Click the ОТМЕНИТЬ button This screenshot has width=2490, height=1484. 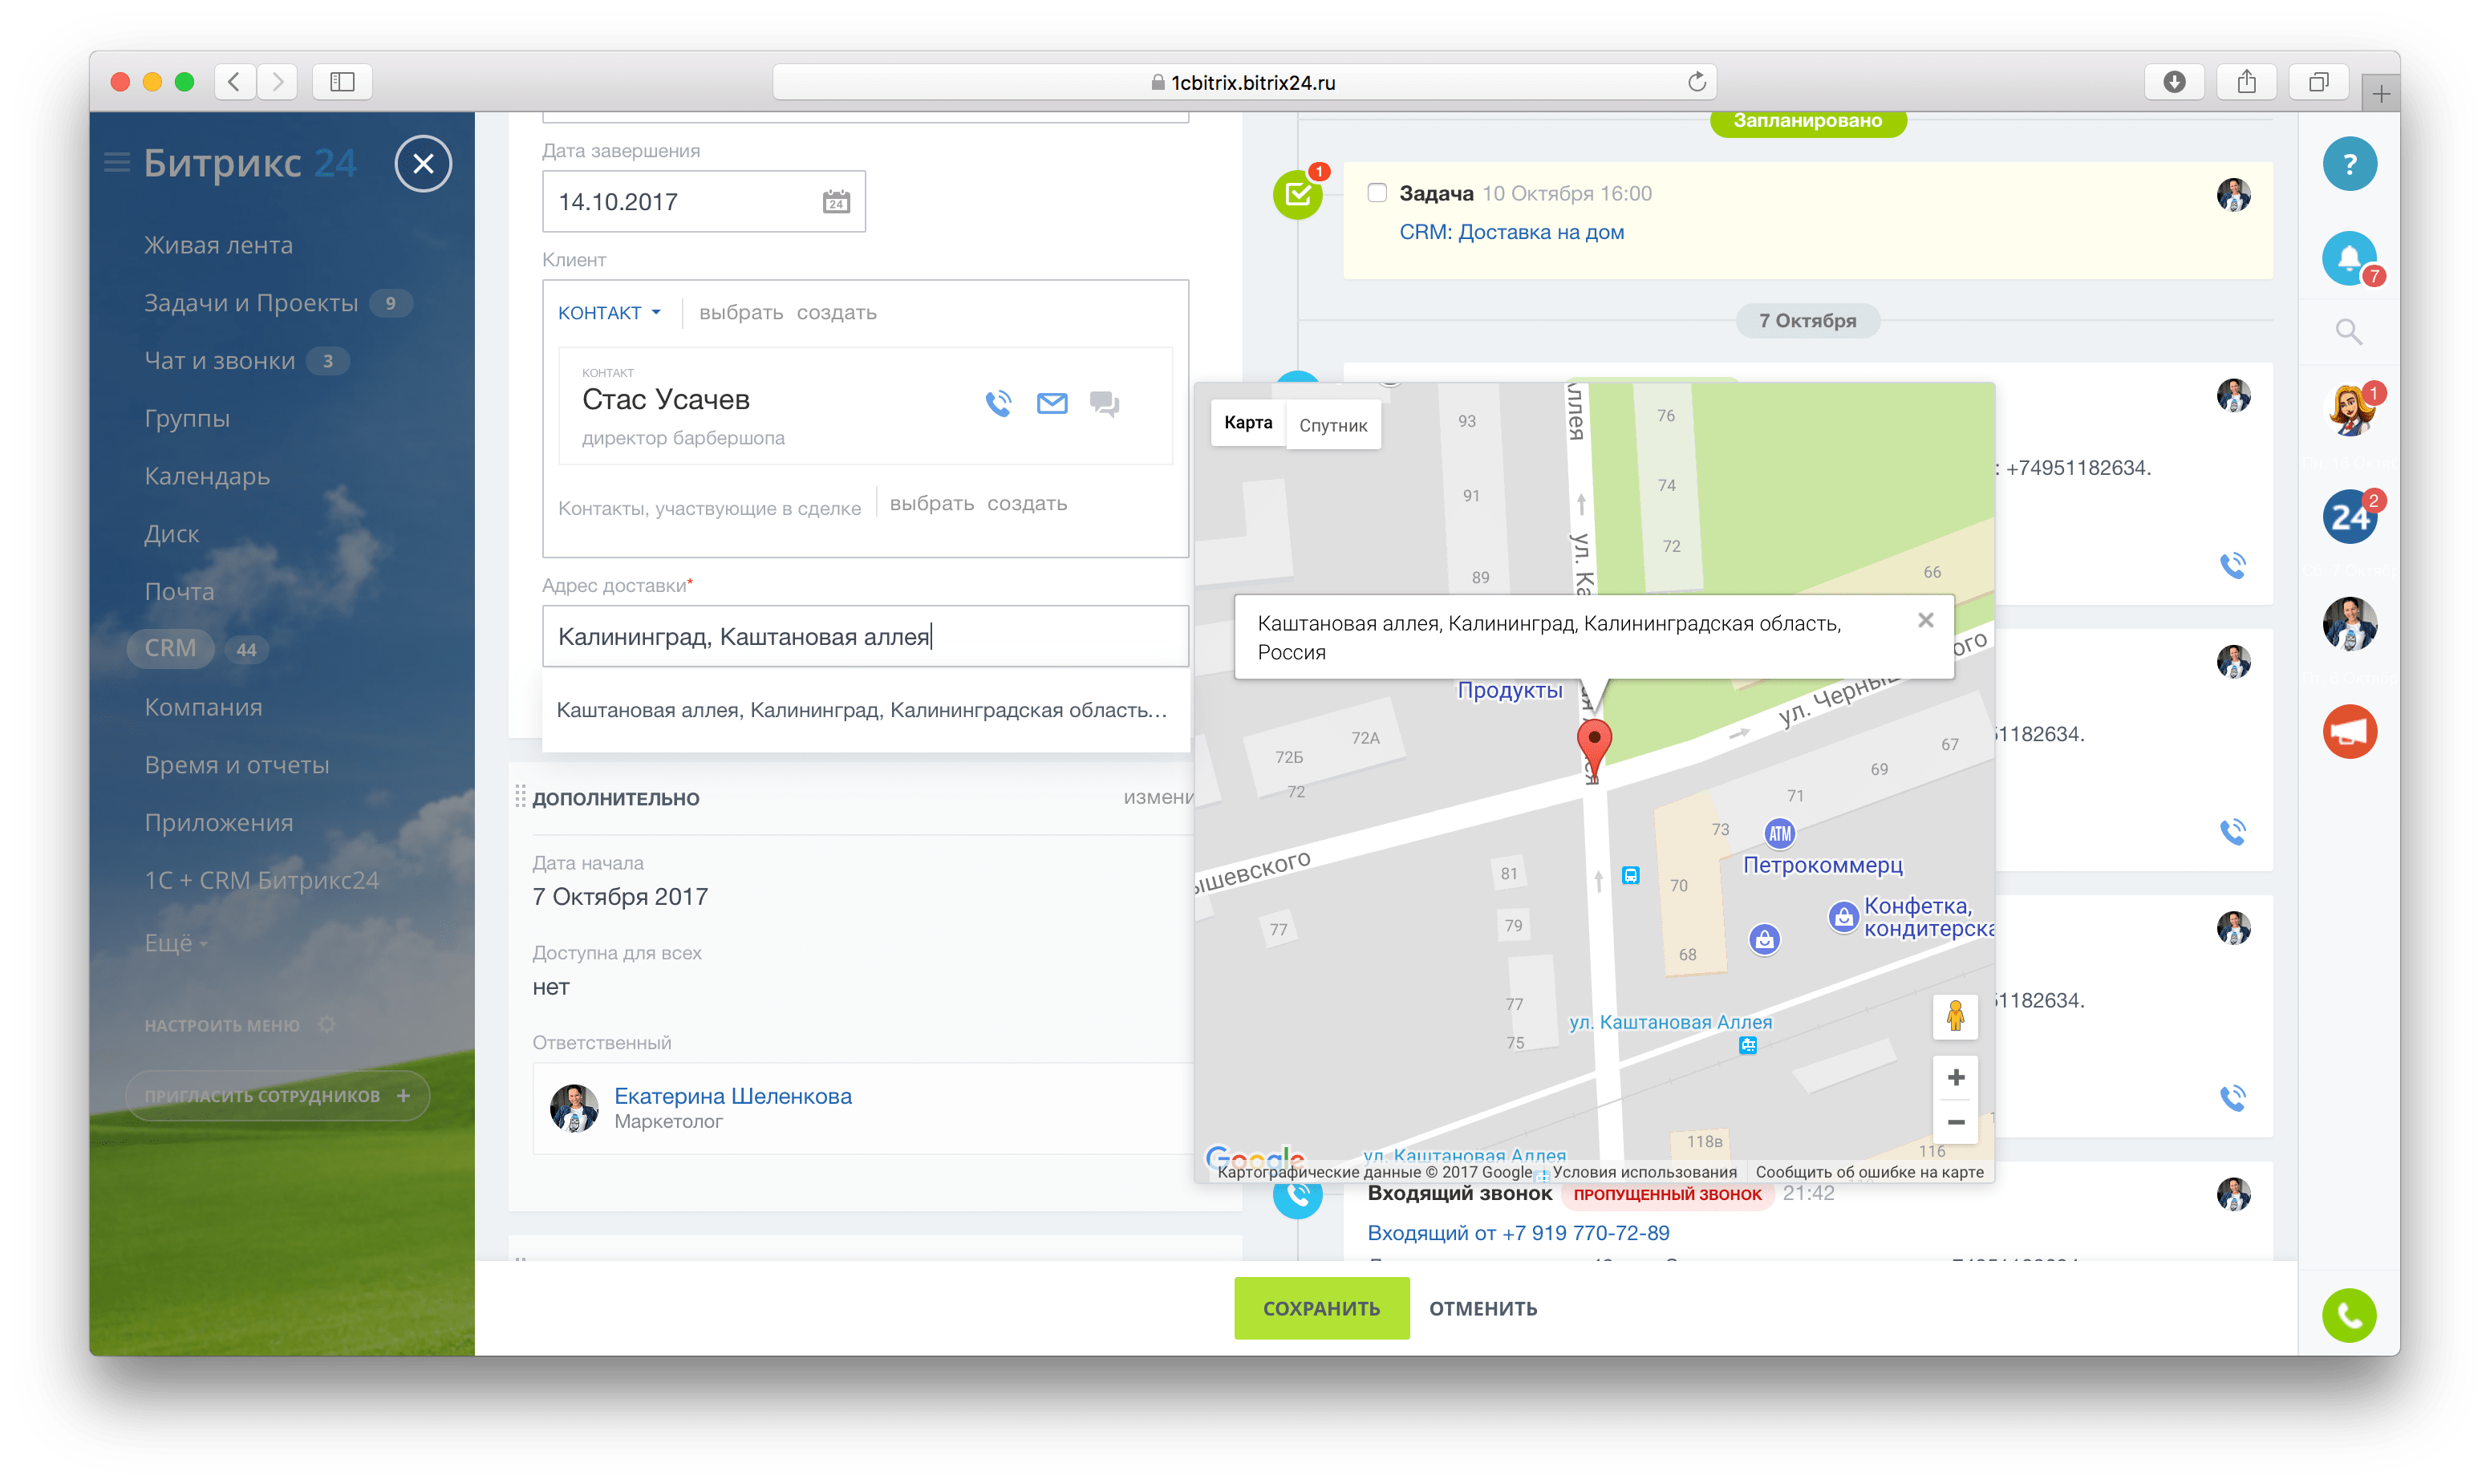[x=1482, y=1308]
